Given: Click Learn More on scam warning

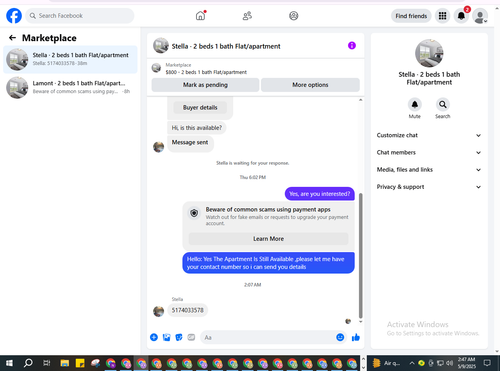Looking at the screenshot, I should pyautogui.click(x=268, y=239).
